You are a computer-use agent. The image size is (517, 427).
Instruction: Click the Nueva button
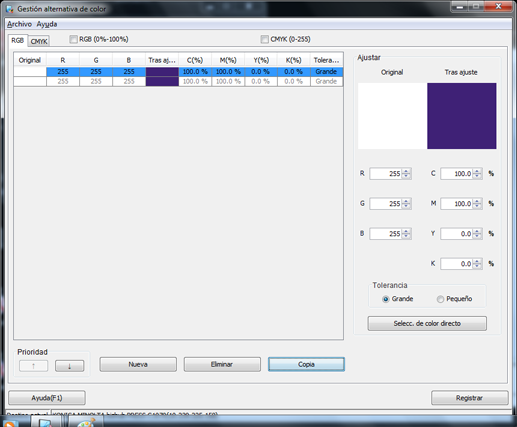tap(138, 364)
